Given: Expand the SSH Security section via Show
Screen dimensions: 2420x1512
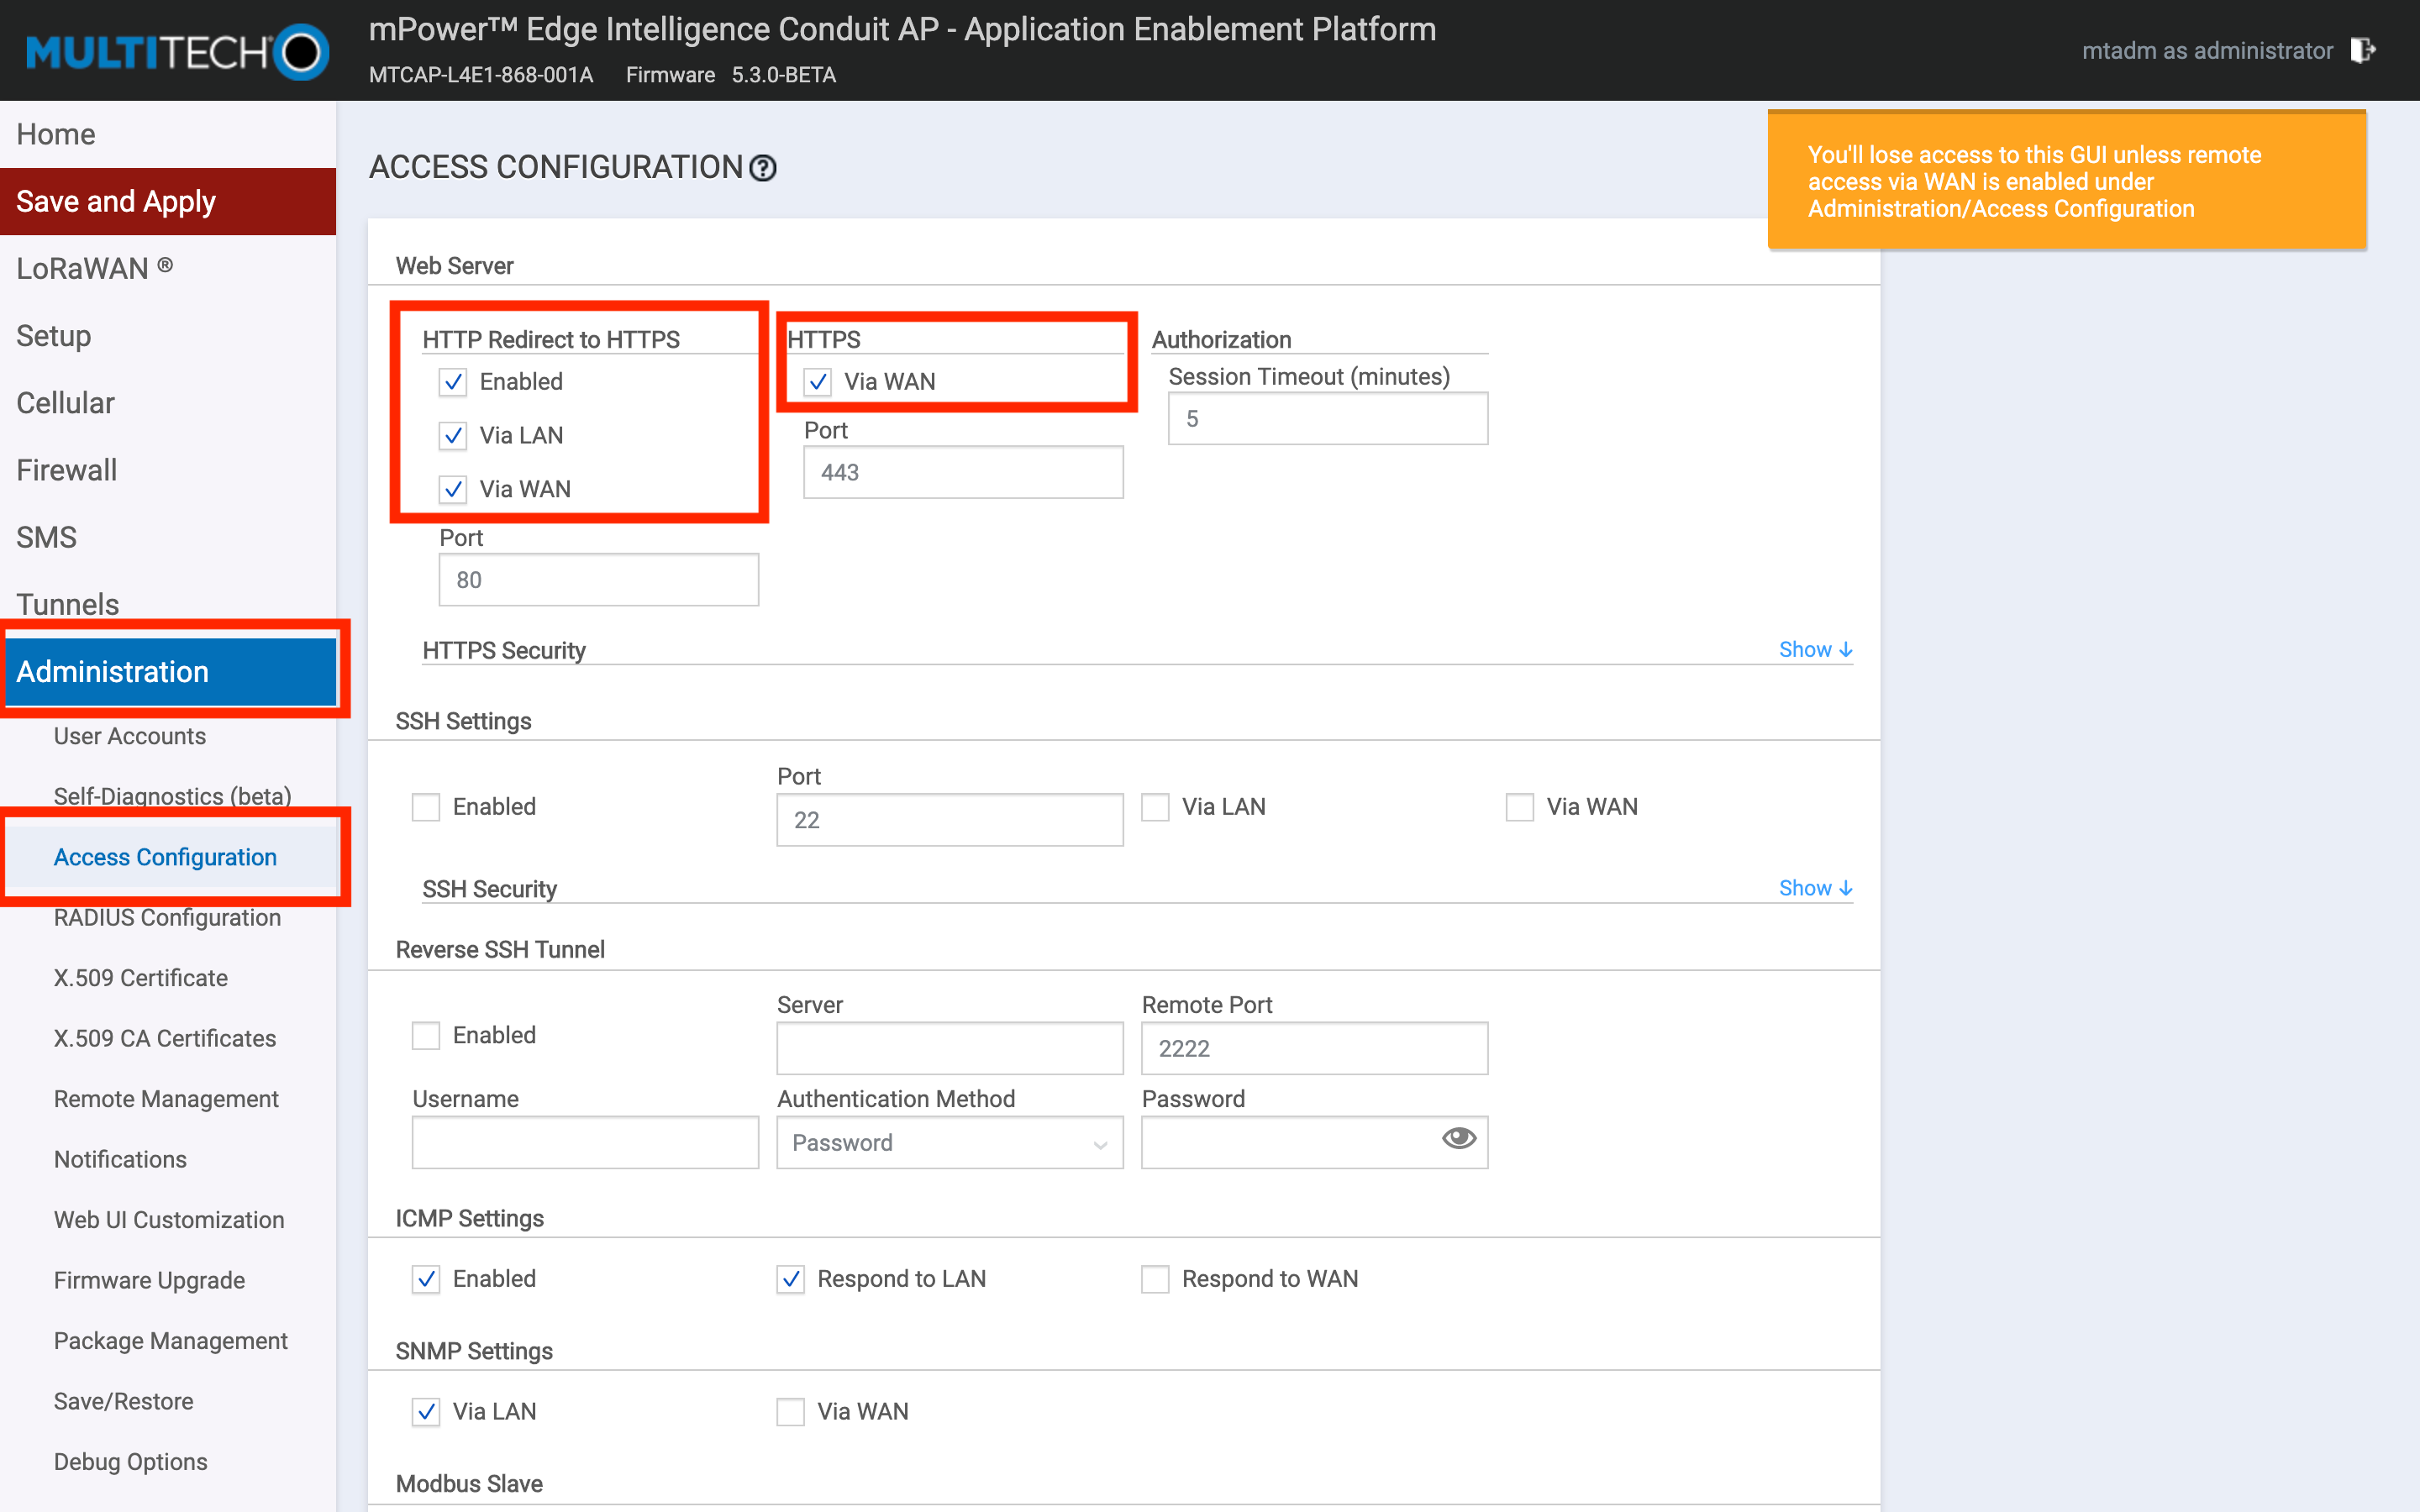Looking at the screenshot, I should point(1814,887).
